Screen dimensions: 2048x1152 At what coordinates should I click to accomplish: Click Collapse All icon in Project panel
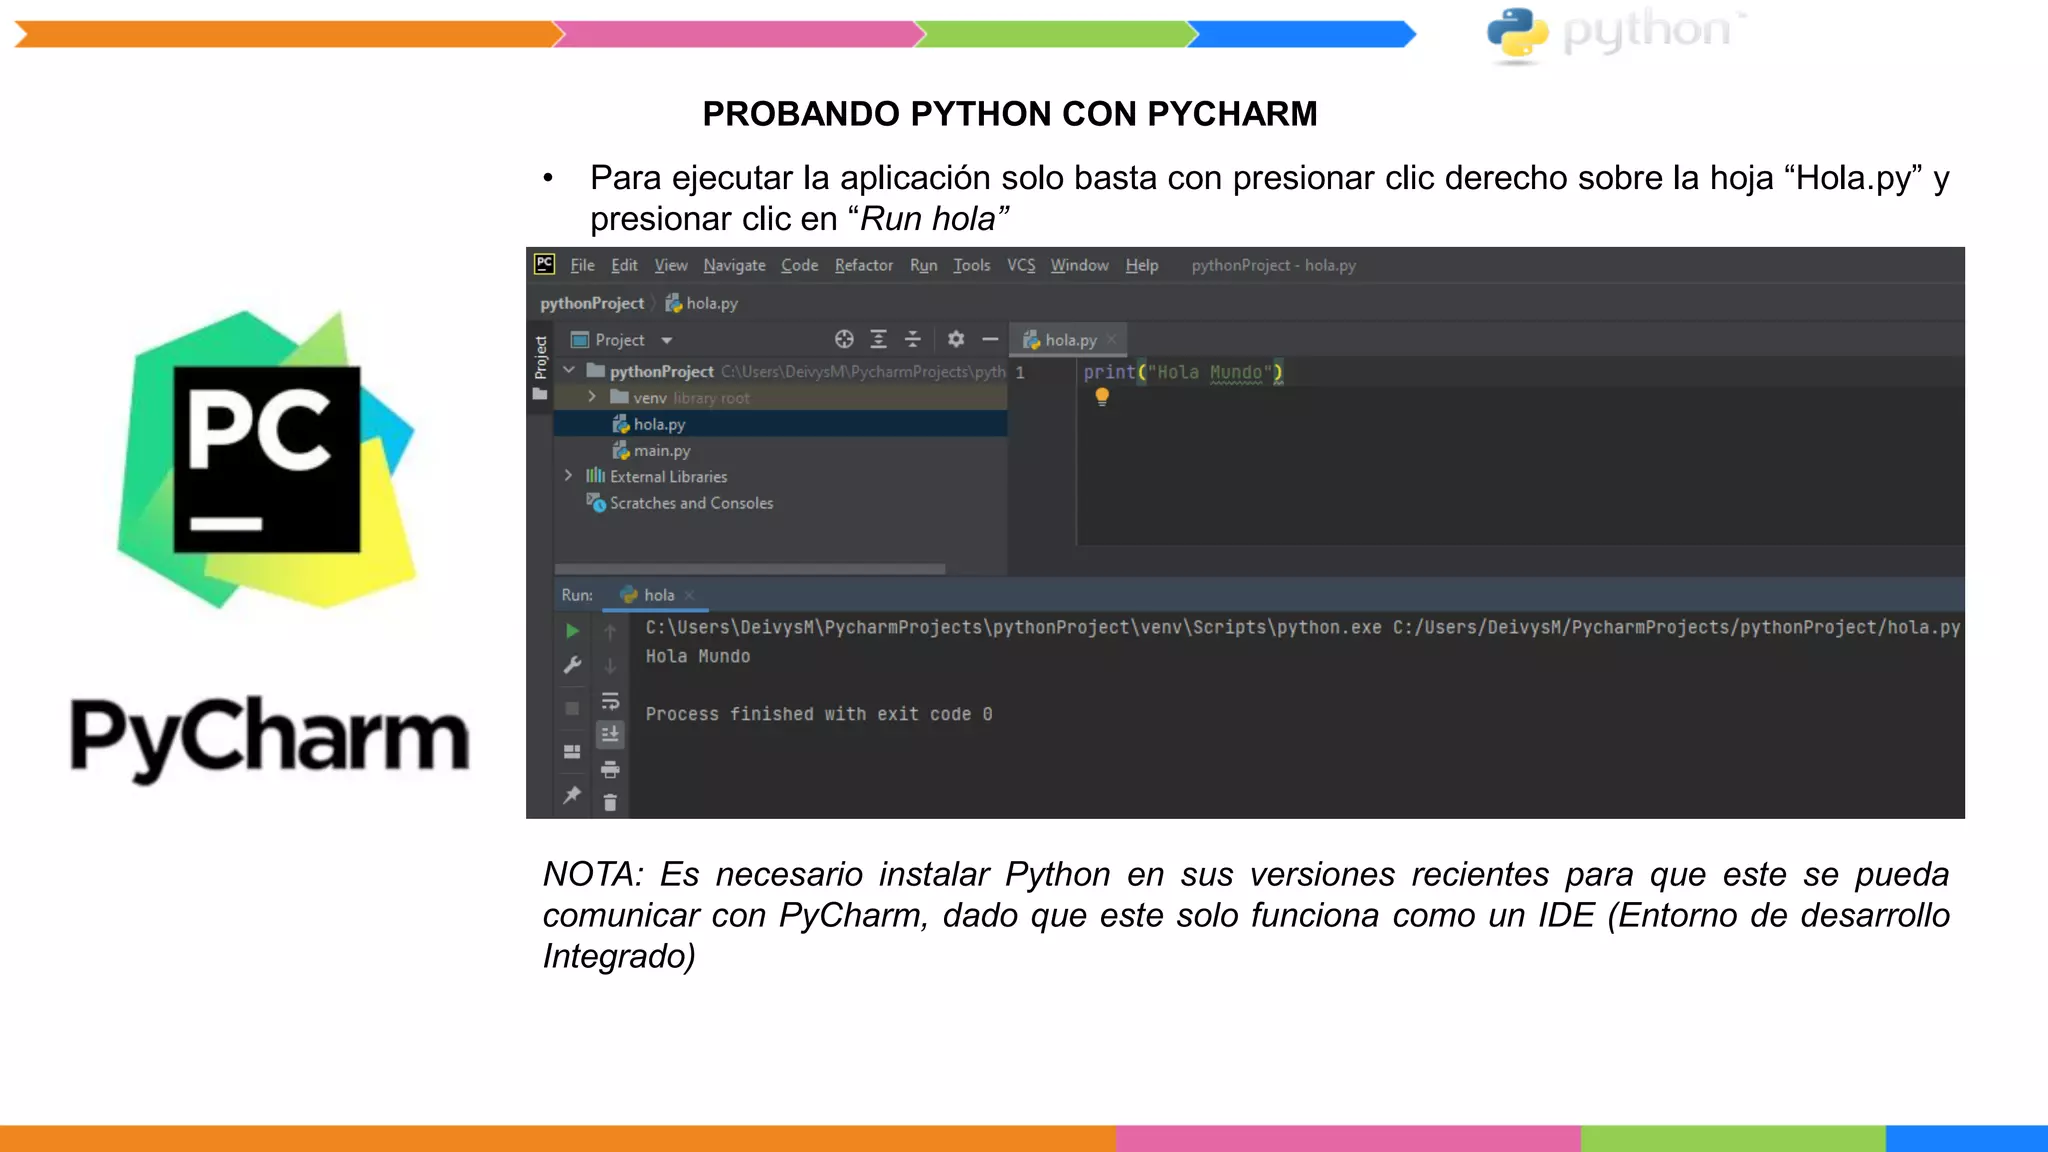pos(912,339)
